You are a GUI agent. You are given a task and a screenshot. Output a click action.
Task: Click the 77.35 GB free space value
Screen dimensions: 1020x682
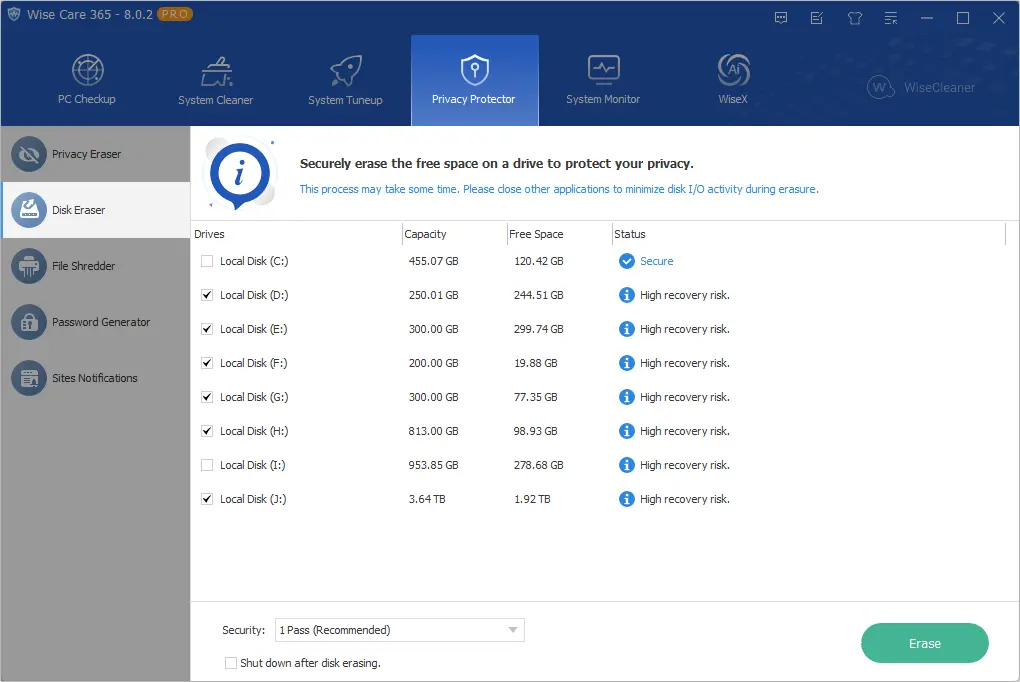point(536,397)
